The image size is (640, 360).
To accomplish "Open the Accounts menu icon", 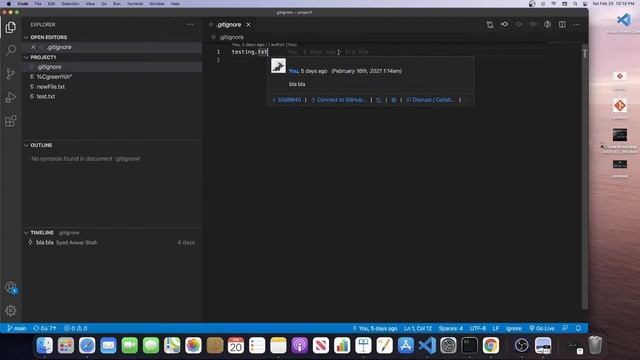I will coord(11,287).
